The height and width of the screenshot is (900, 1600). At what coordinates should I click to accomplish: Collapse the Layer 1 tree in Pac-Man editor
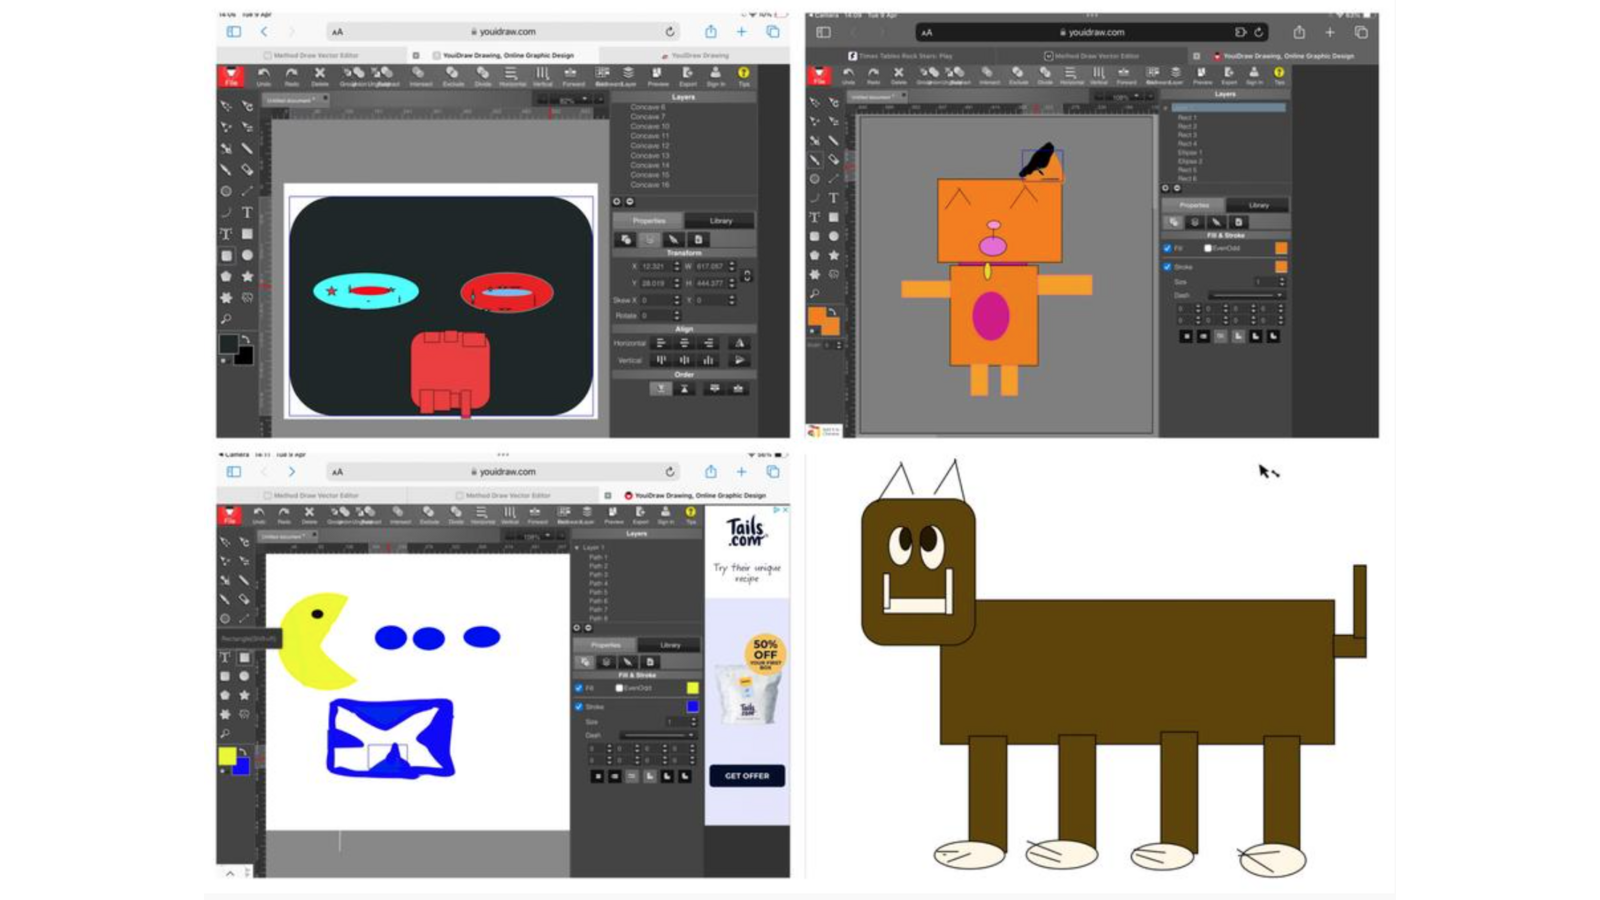577,548
